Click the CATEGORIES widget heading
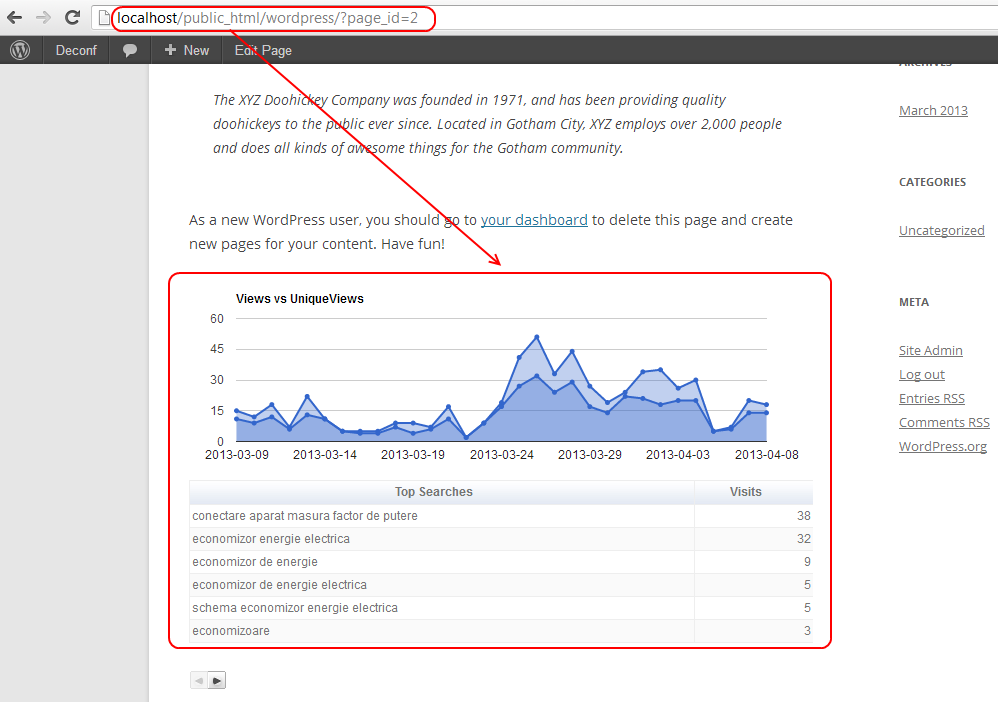 932,182
